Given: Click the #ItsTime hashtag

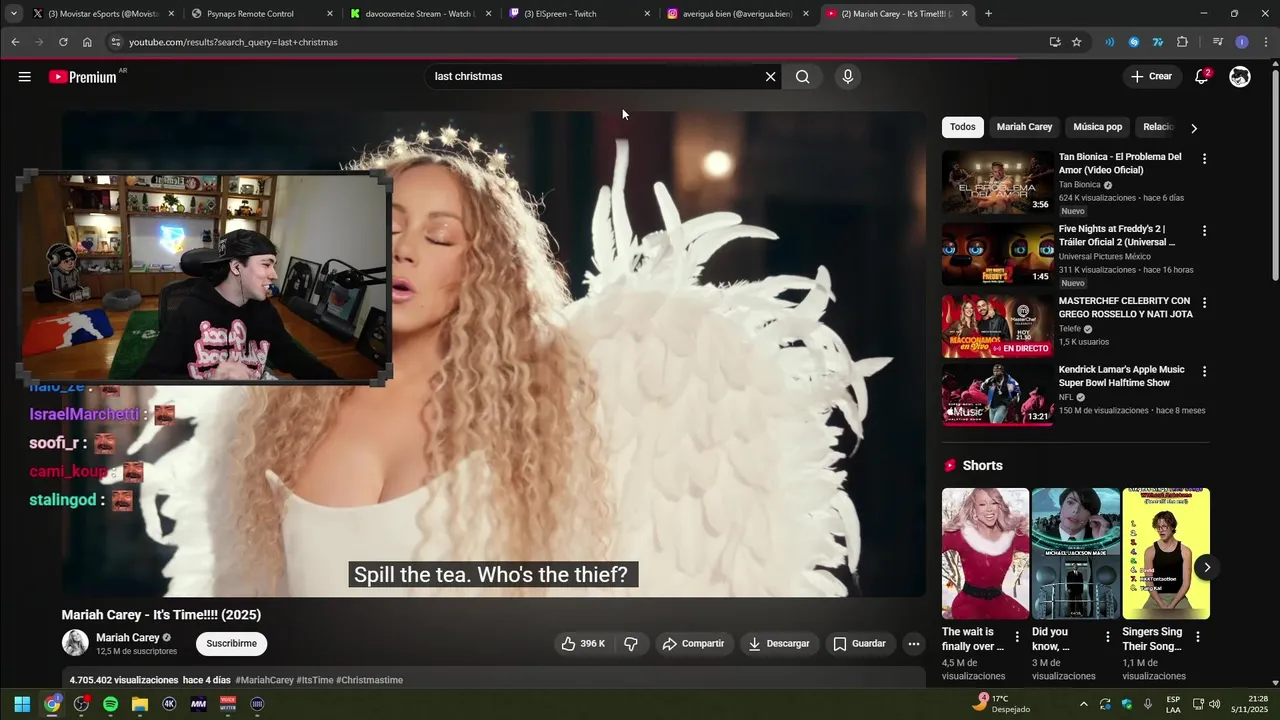Looking at the screenshot, I should [315, 680].
